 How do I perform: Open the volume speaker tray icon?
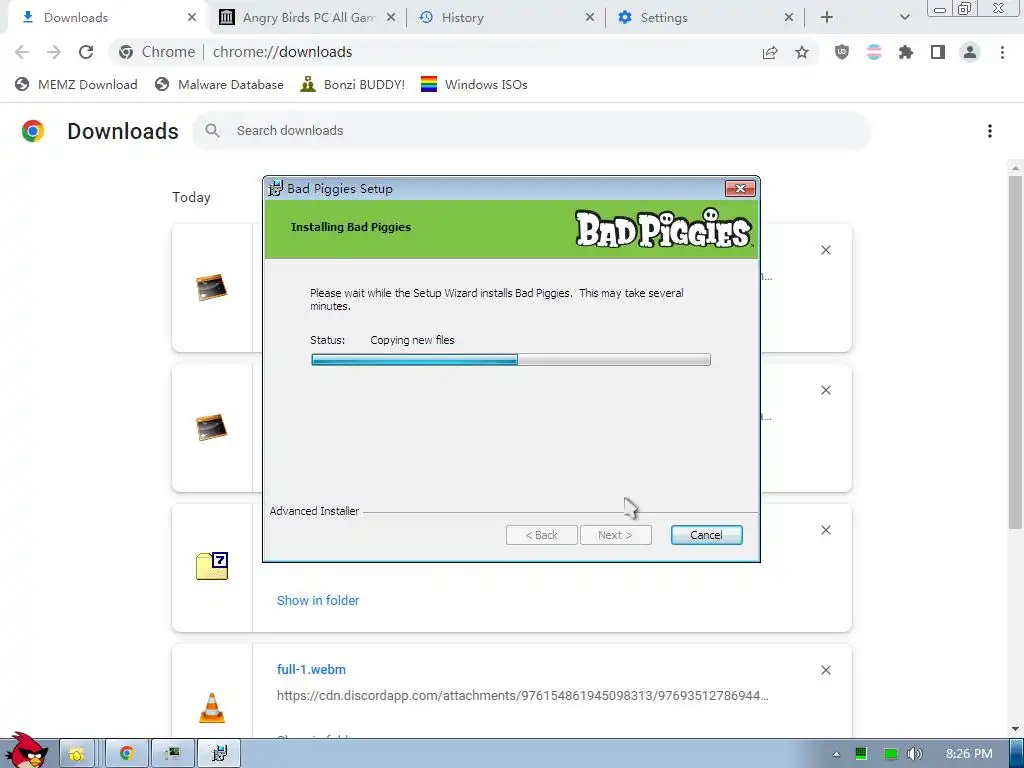[915, 754]
